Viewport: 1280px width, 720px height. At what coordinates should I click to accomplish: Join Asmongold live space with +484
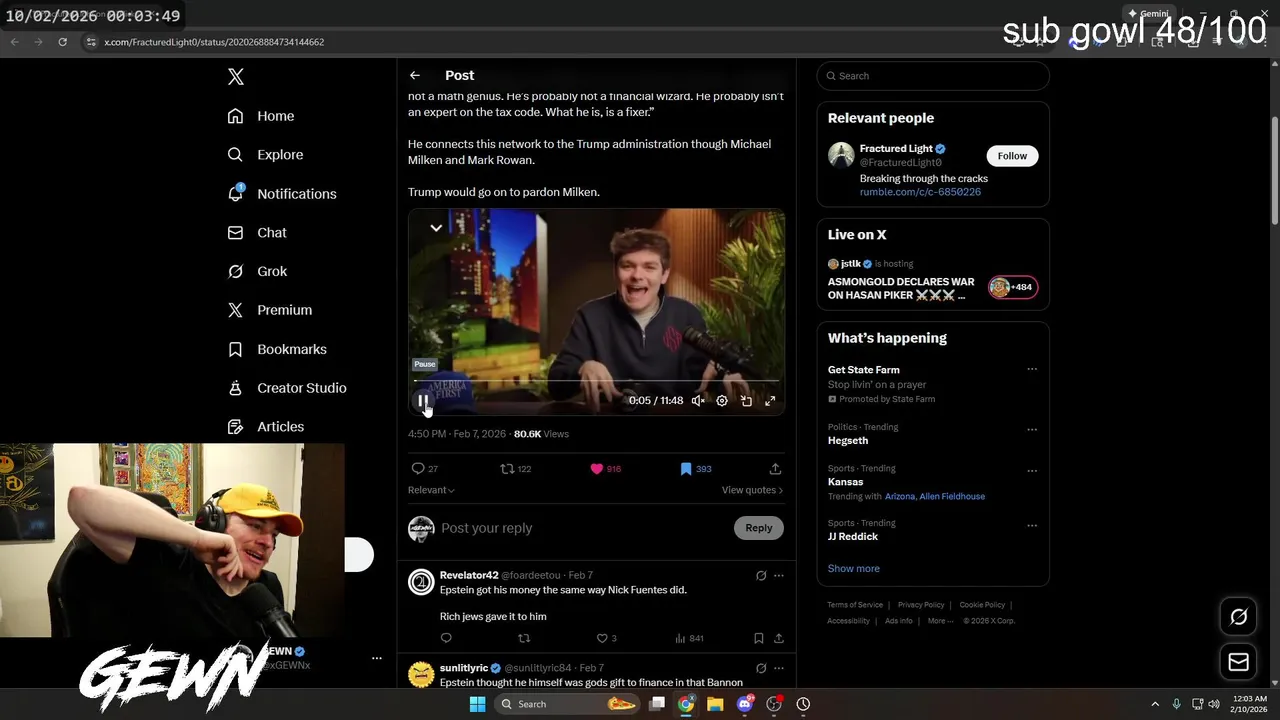click(x=1013, y=287)
